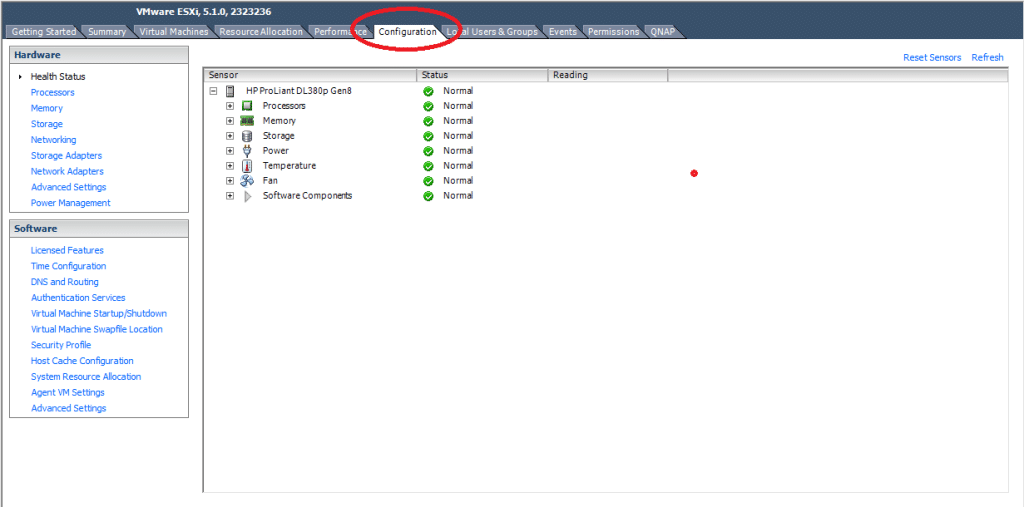Click the Software Components triangle icon
1024x507 pixels.
click(x=248, y=196)
